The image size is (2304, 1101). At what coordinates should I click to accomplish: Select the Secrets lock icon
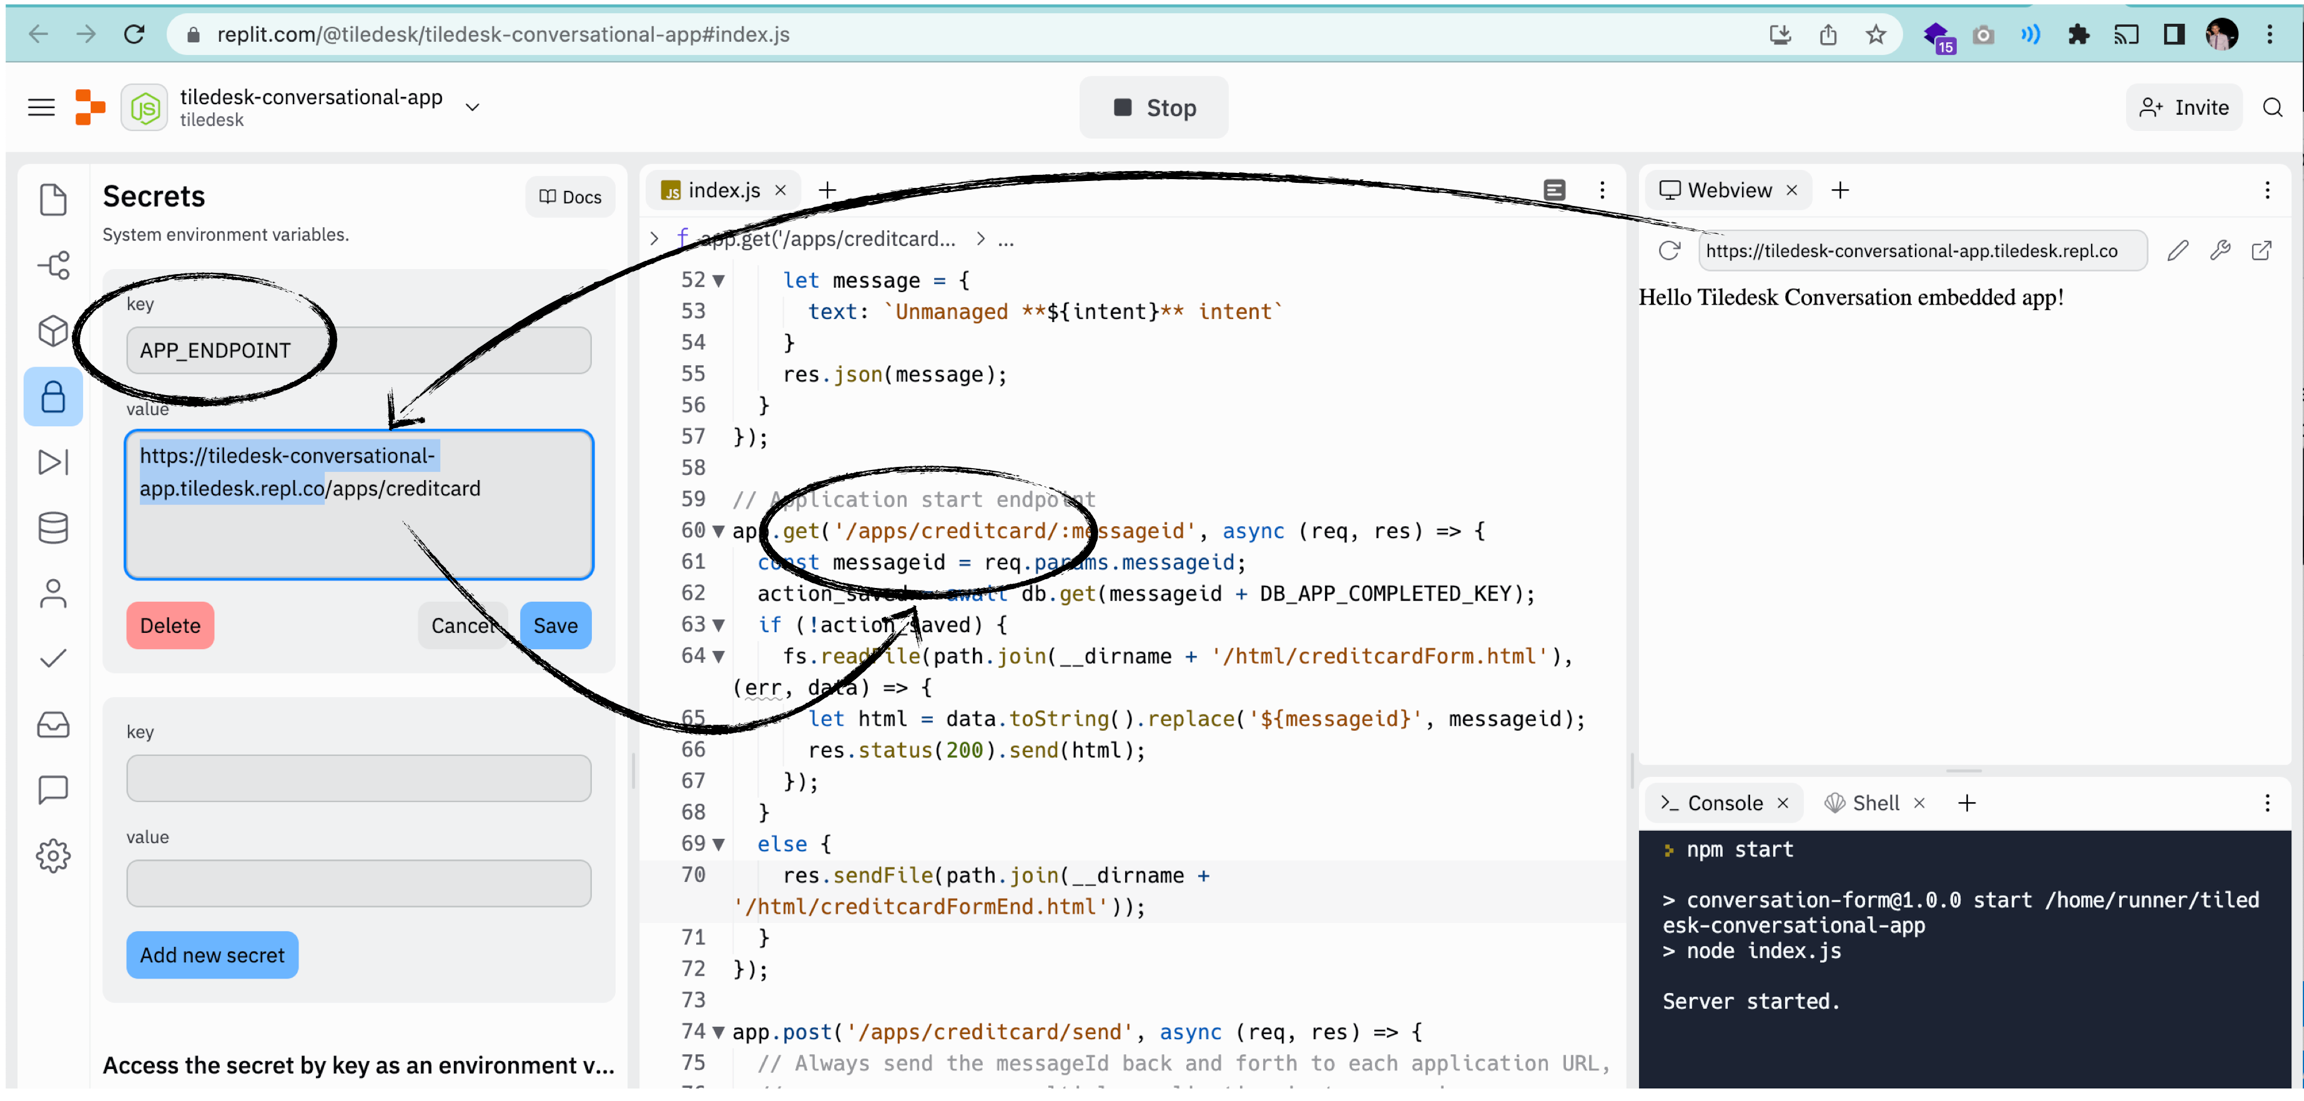pos(53,397)
